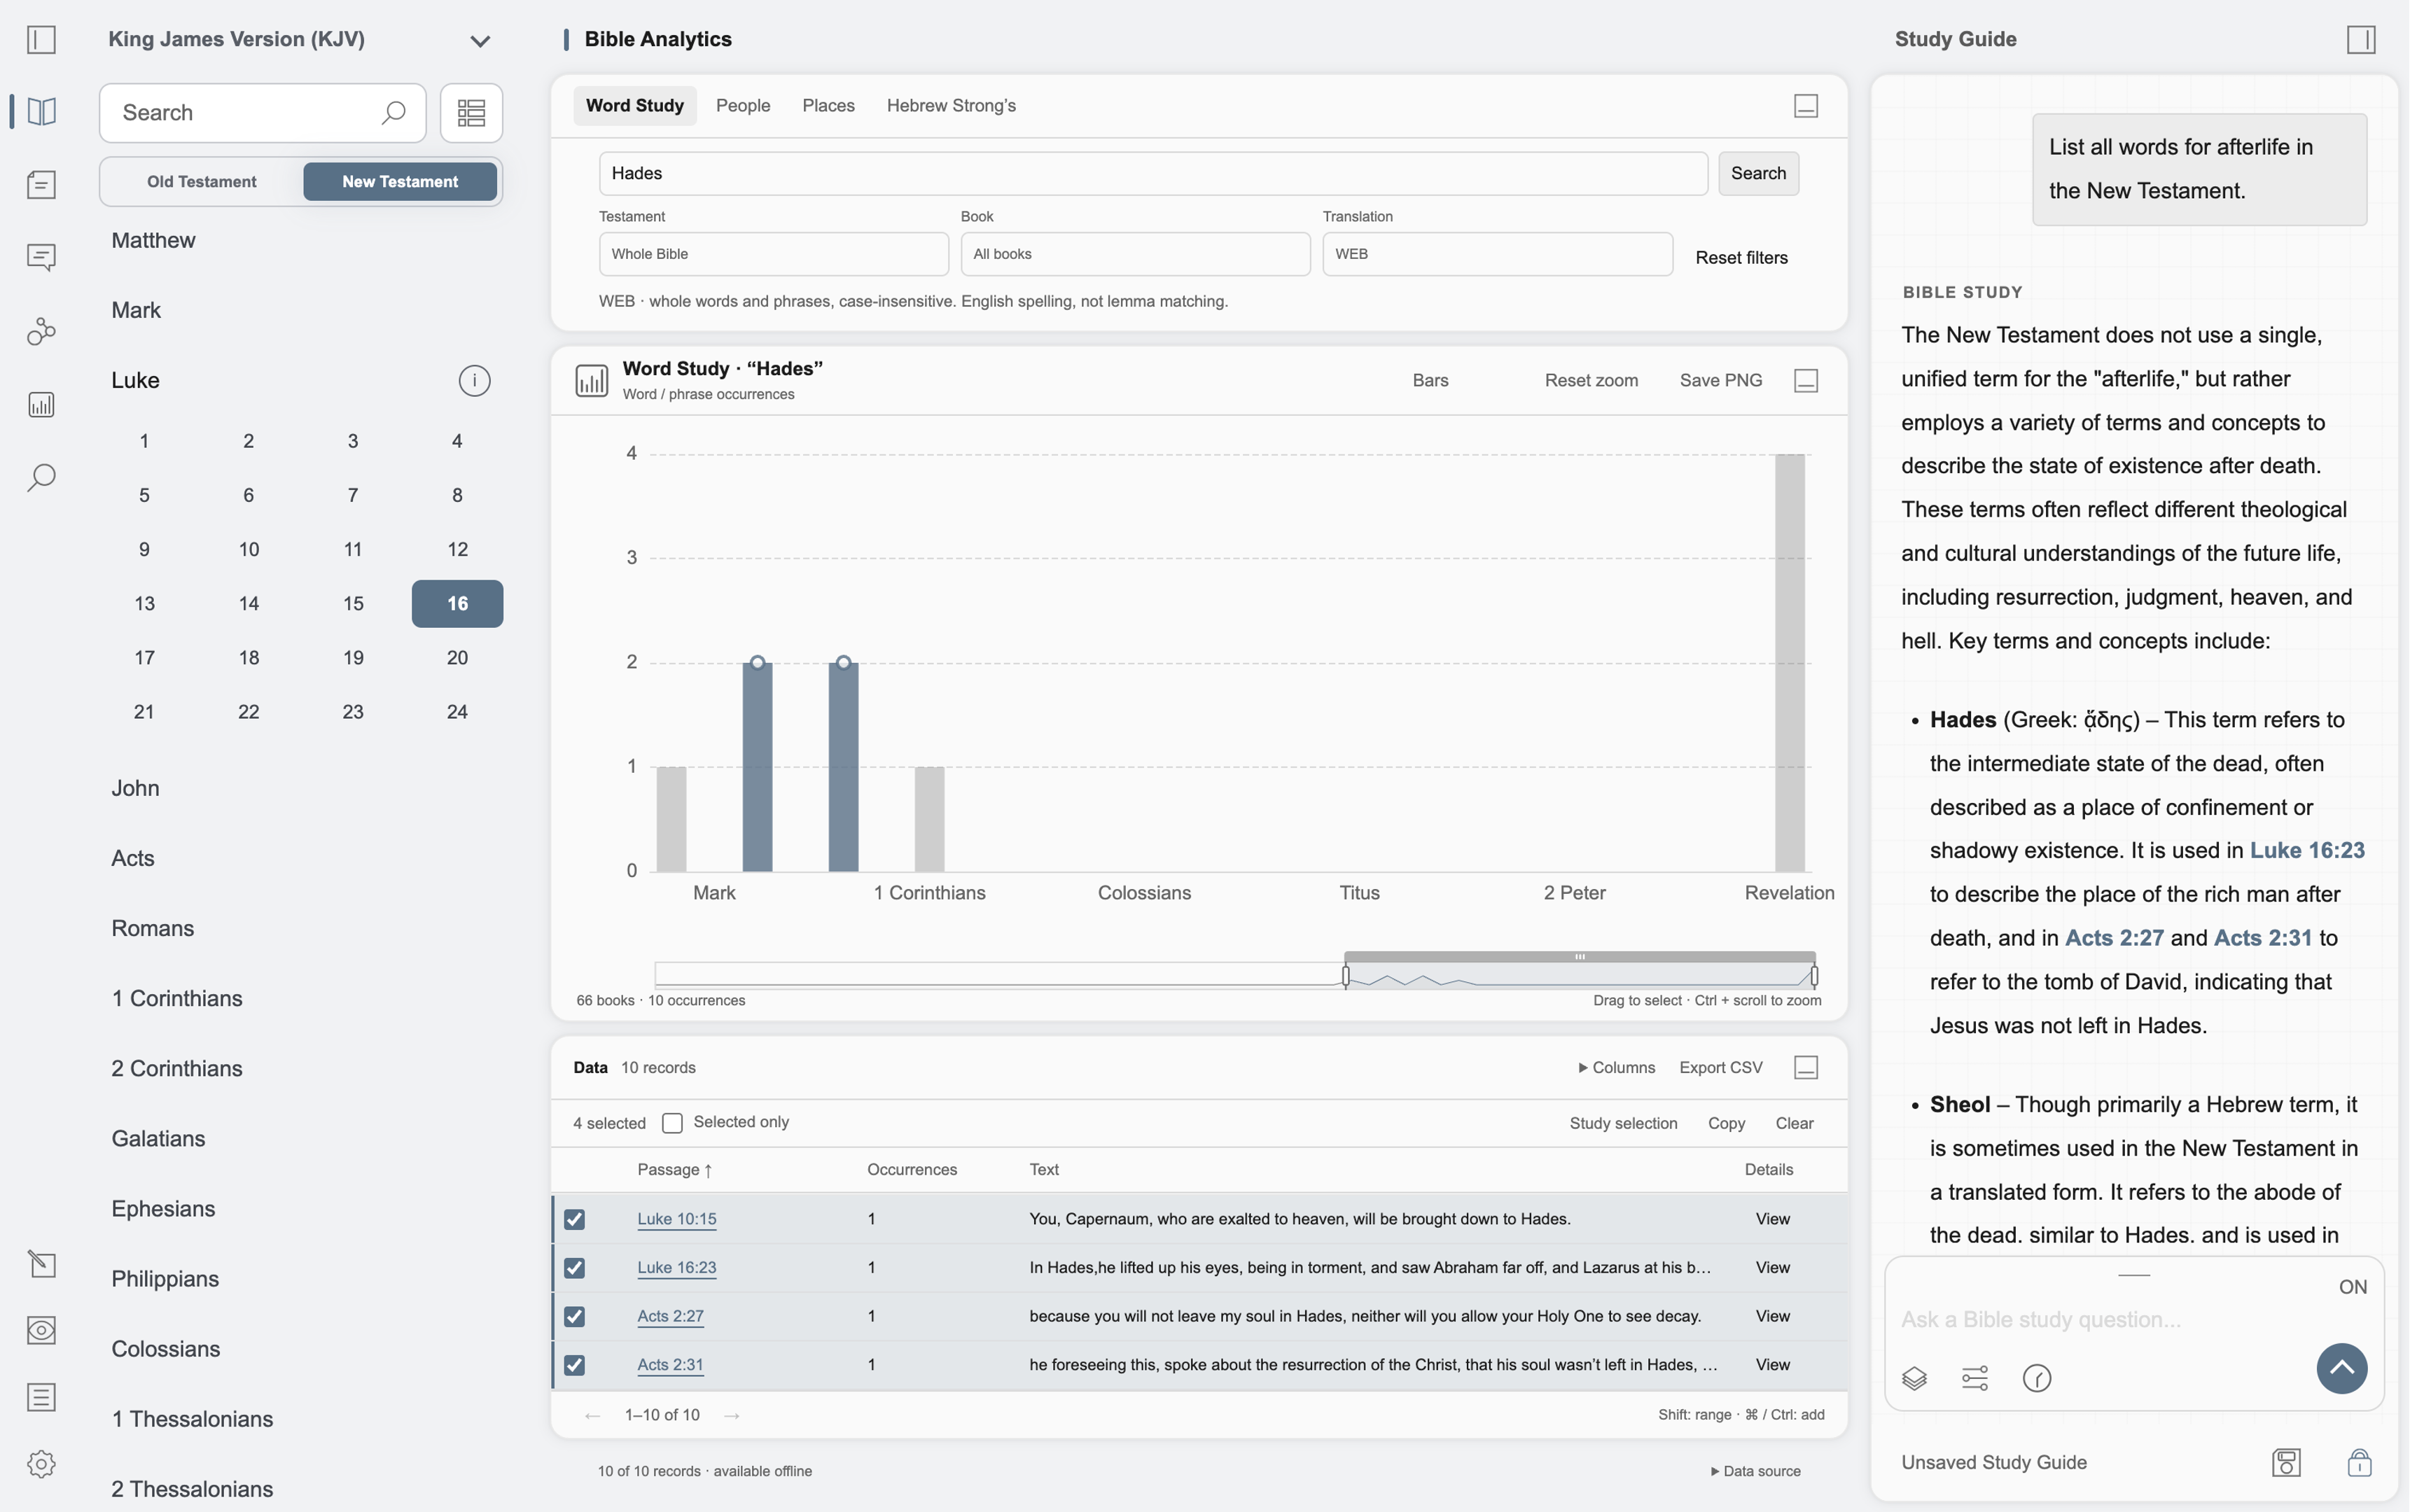Viewport: 2410px width, 1512px height.
Task: Switch to the People tab
Action: 743,106
